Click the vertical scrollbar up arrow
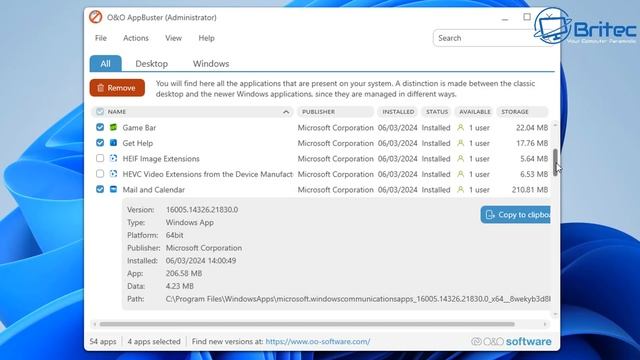Screen dimensions: 640x360 click(555, 124)
